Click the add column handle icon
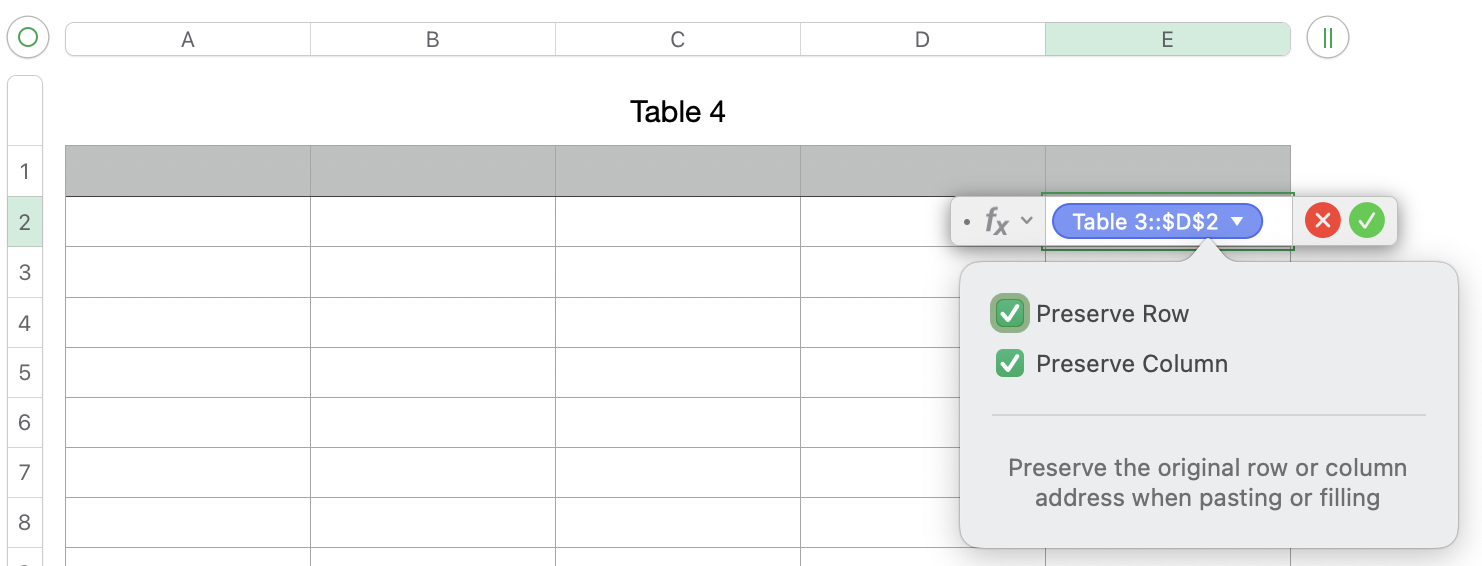 tap(1327, 38)
